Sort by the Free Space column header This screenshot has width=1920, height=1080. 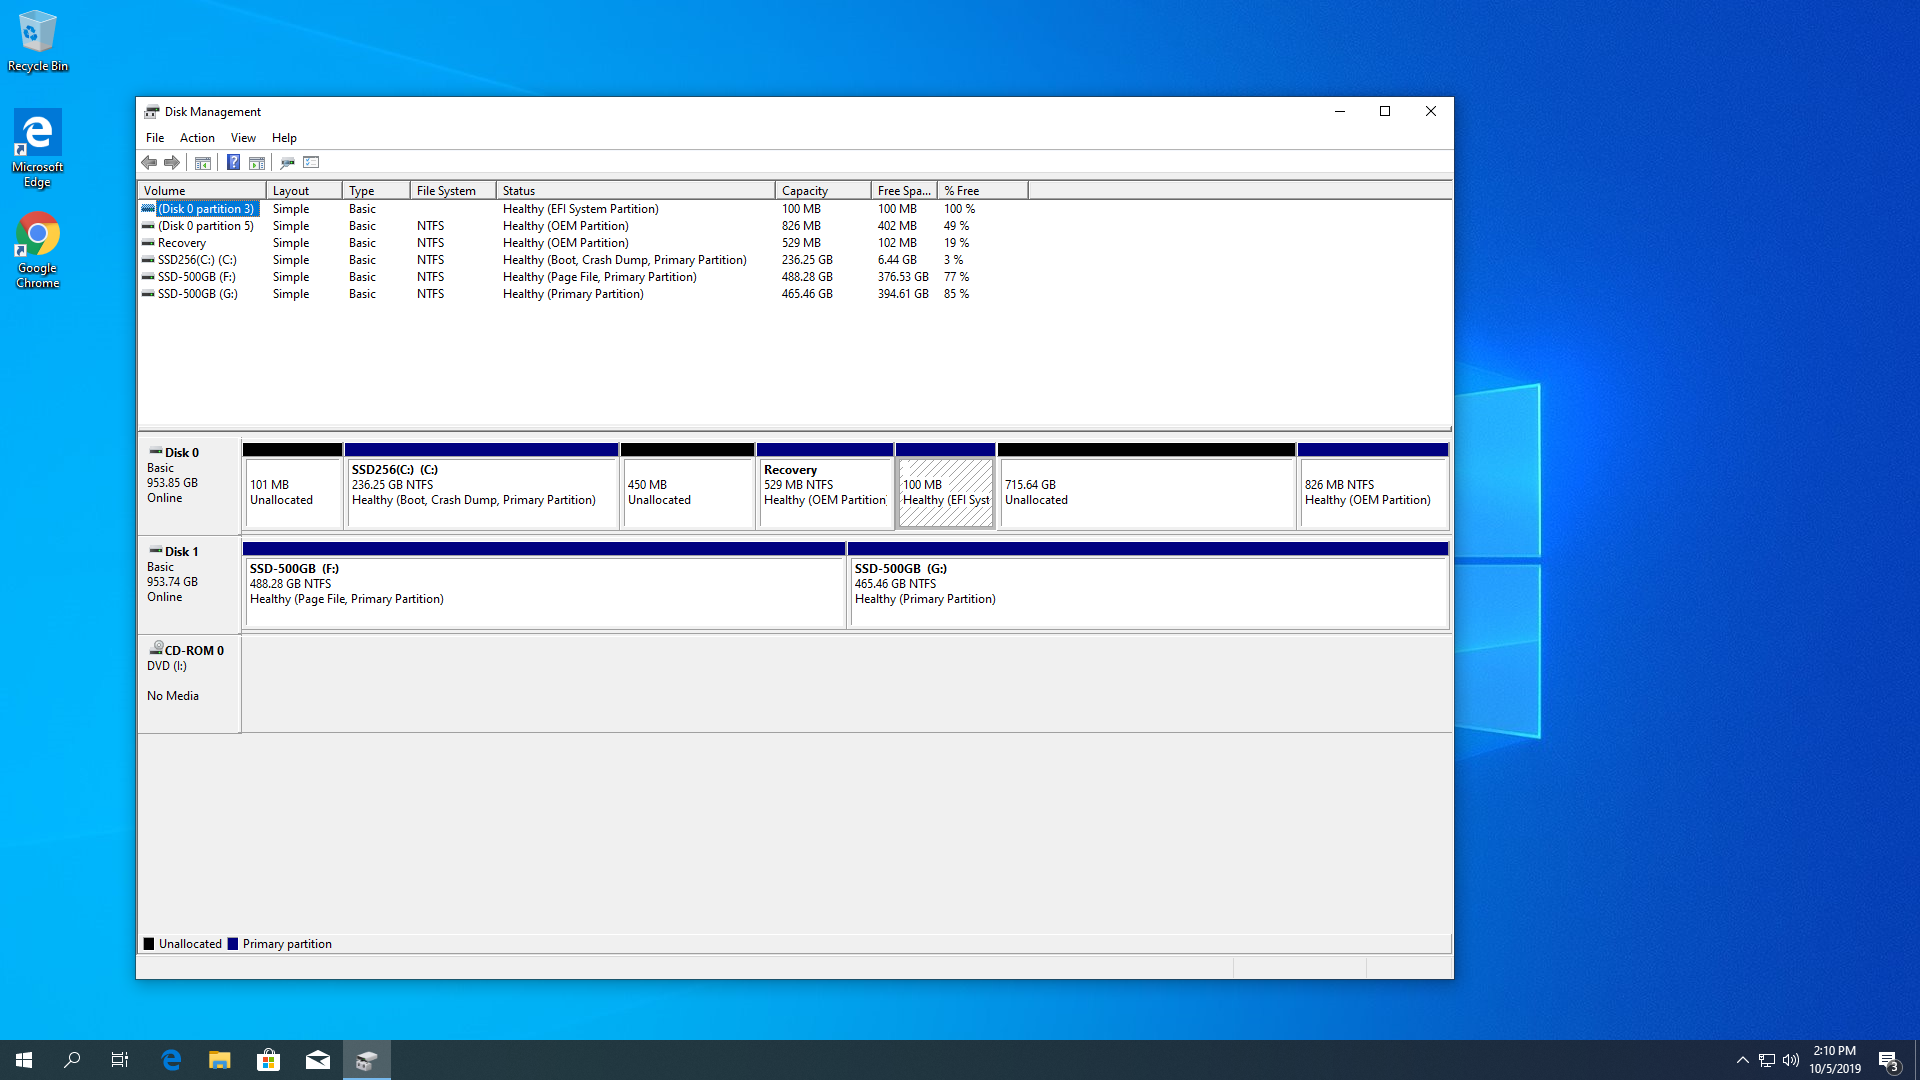(904, 190)
